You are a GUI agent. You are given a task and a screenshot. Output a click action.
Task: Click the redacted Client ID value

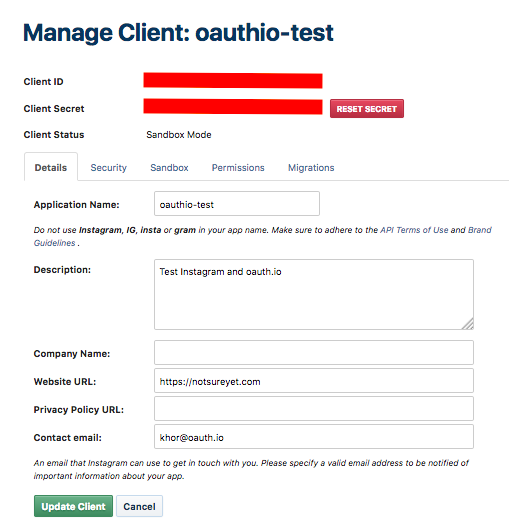pos(233,81)
